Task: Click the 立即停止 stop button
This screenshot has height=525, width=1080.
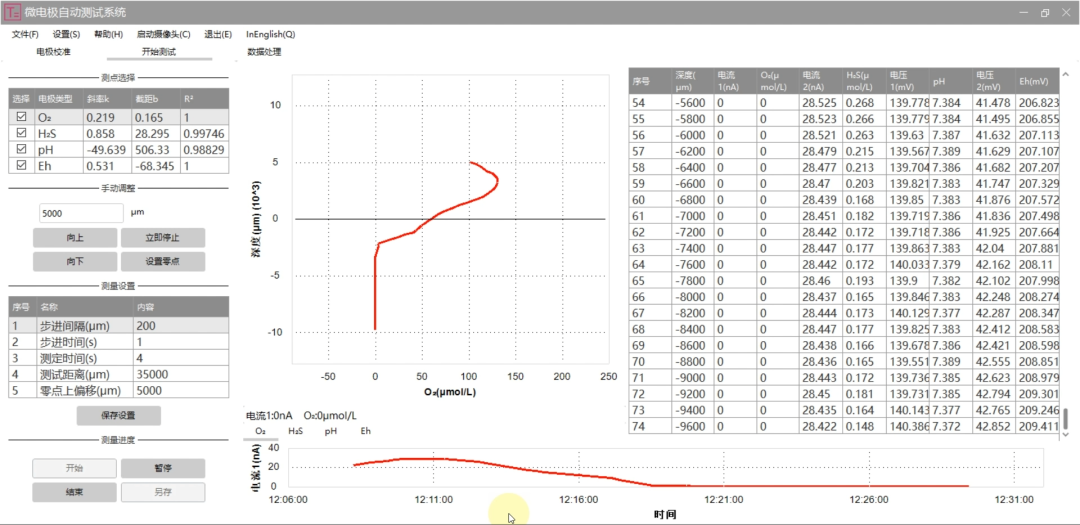Action: pyautogui.click(x=163, y=238)
